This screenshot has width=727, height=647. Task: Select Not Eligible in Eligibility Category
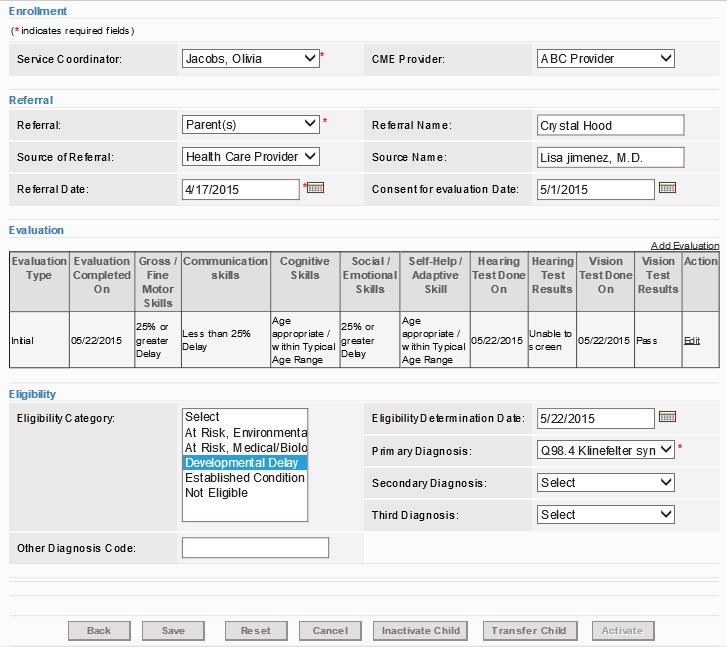[x=245, y=493]
